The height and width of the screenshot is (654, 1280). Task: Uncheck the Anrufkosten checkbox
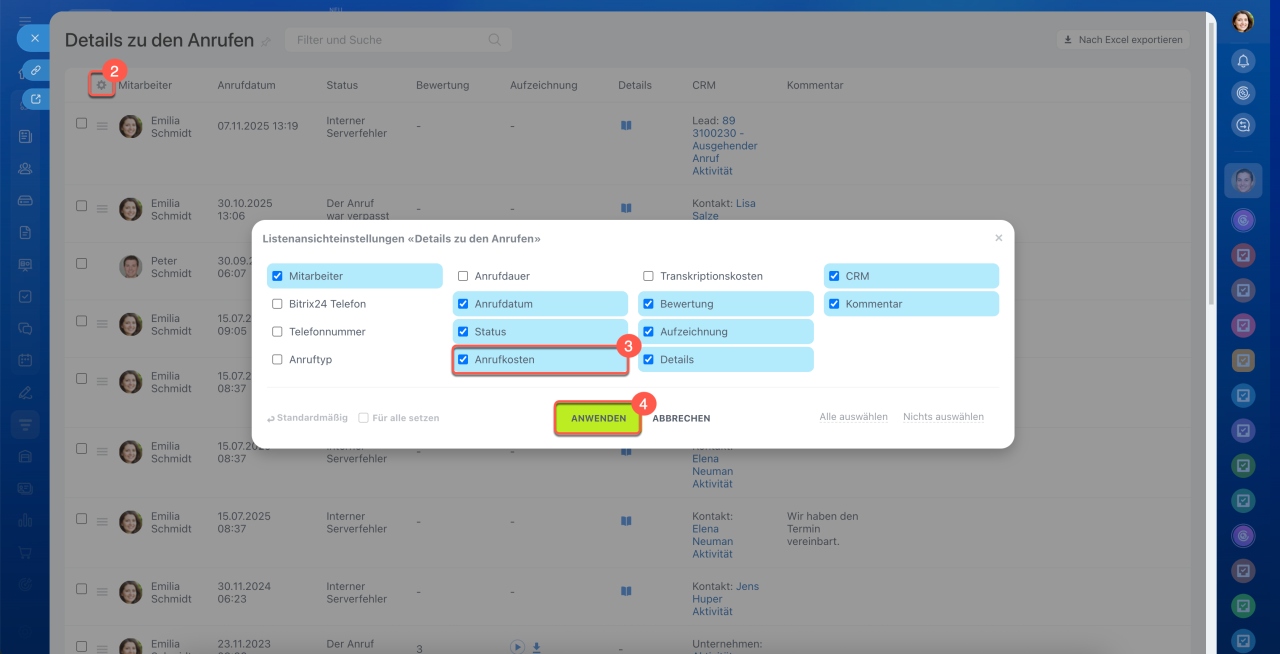click(463, 359)
